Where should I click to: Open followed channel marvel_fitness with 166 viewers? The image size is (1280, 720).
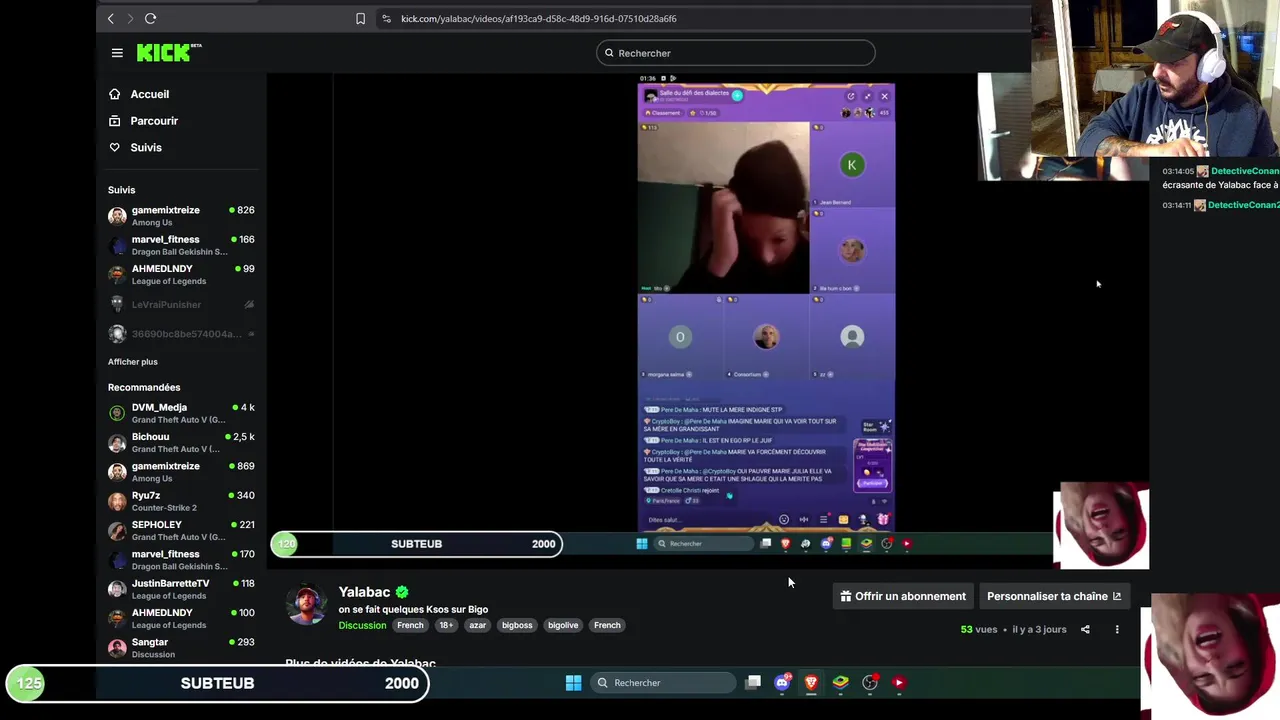tap(181, 245)
